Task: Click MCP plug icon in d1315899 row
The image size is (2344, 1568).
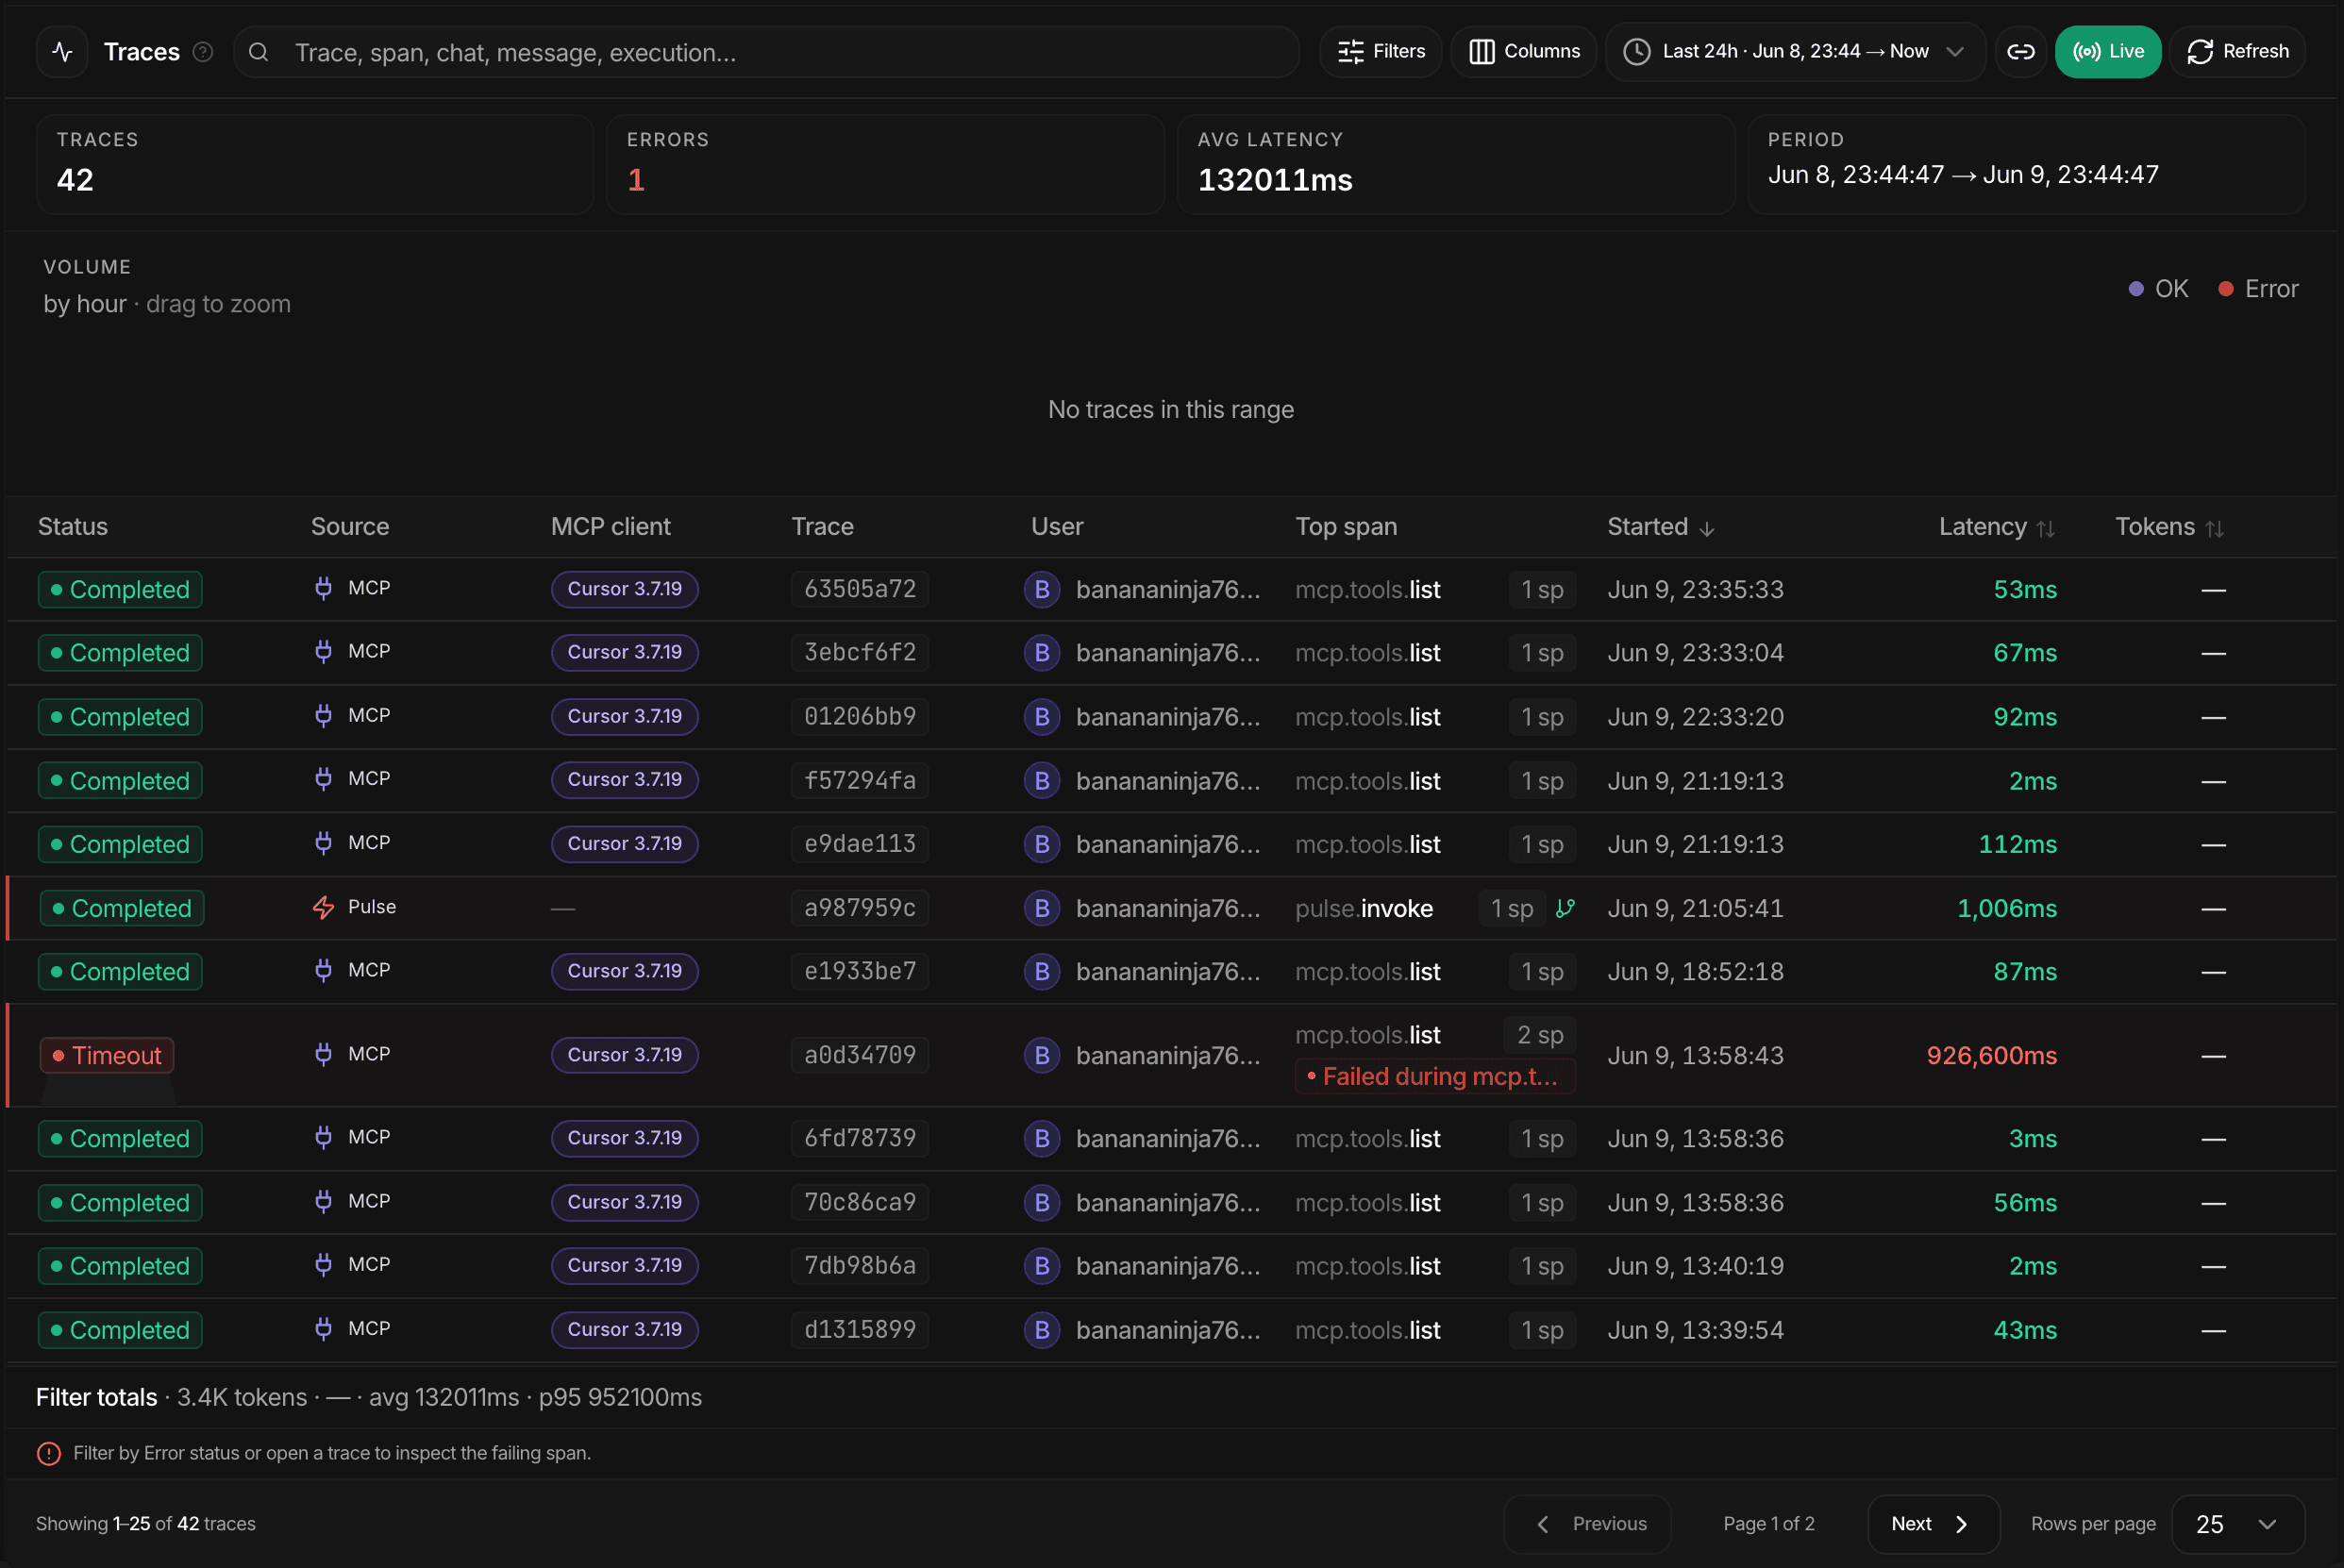Action: (323, 1329)
